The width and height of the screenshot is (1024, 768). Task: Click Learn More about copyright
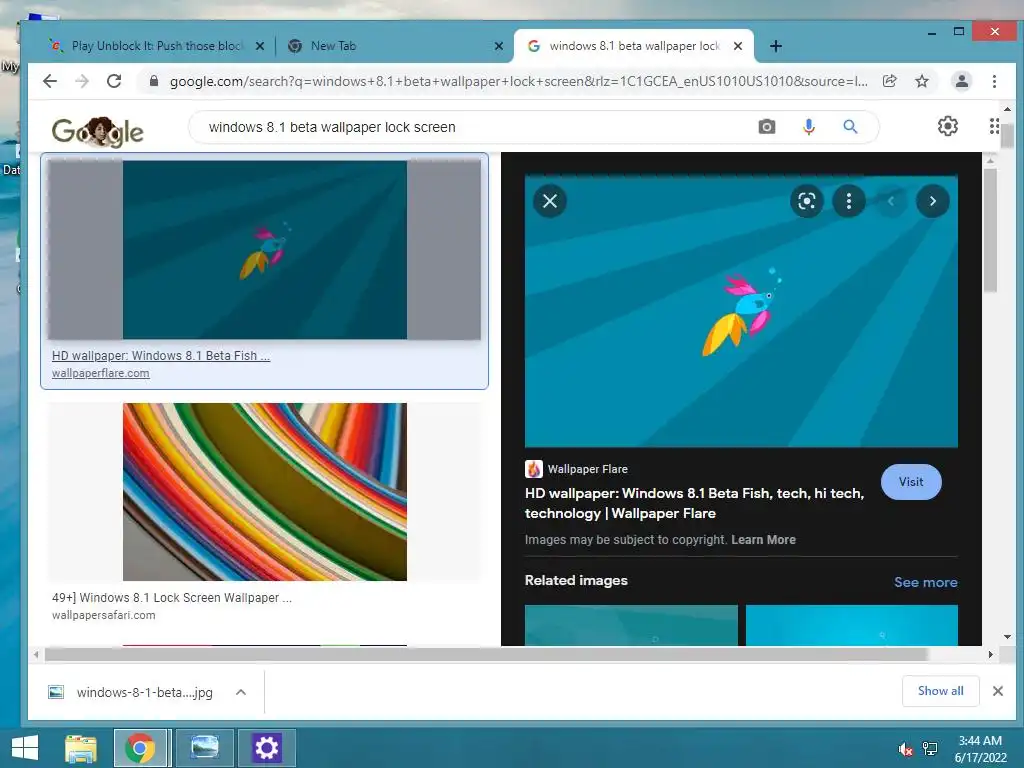point(763,539)
